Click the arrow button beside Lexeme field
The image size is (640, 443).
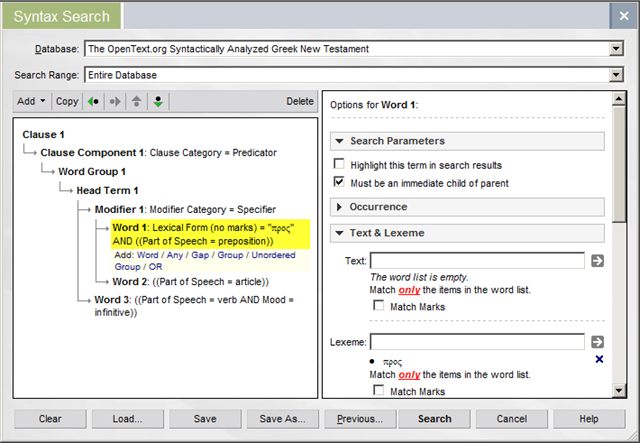point(597,342)
